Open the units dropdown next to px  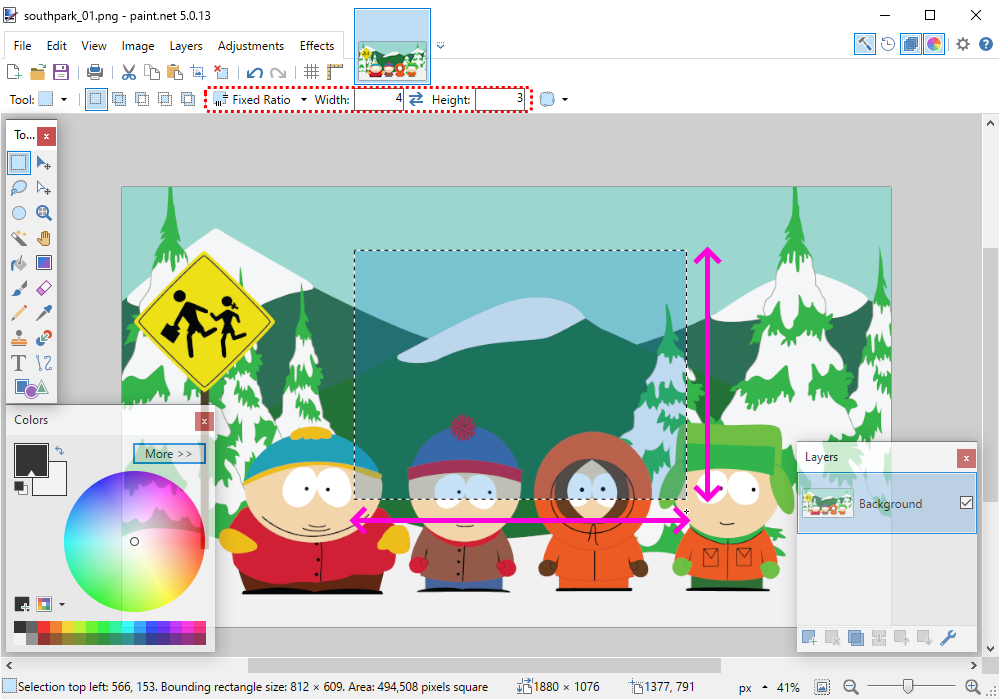(x=765, y=687)
